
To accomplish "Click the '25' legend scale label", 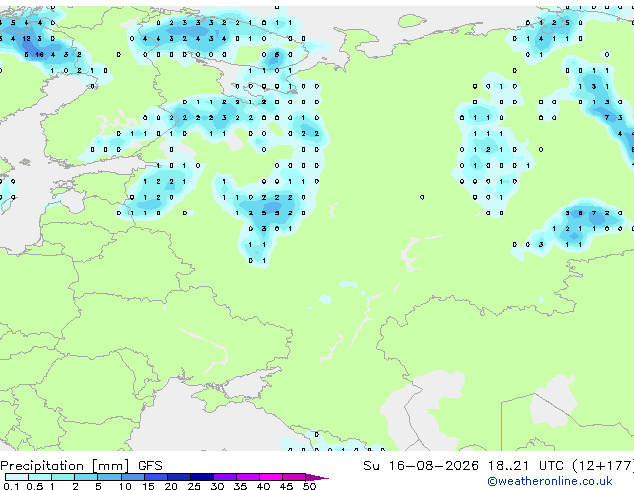I will [x=194, y=486].
